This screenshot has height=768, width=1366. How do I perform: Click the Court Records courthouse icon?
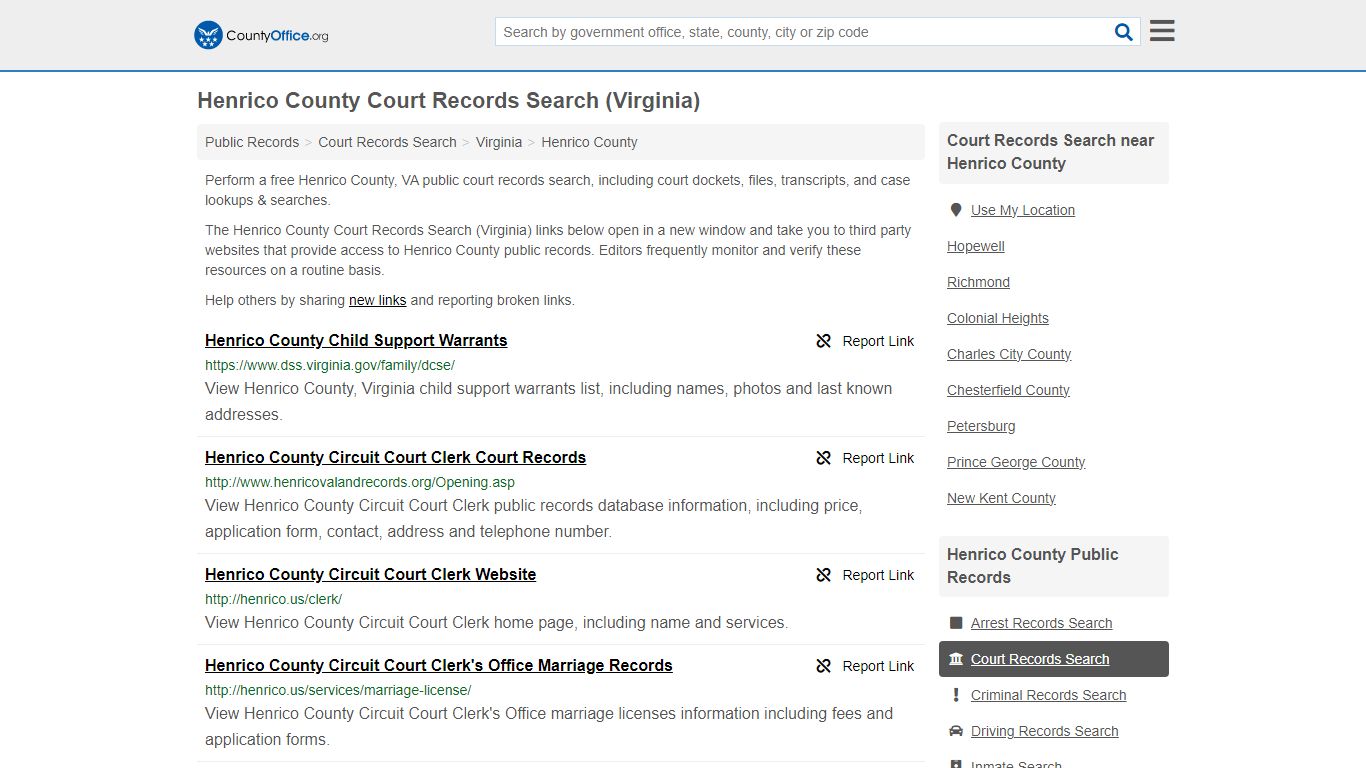pyautogui.click(x=956, y=659)
